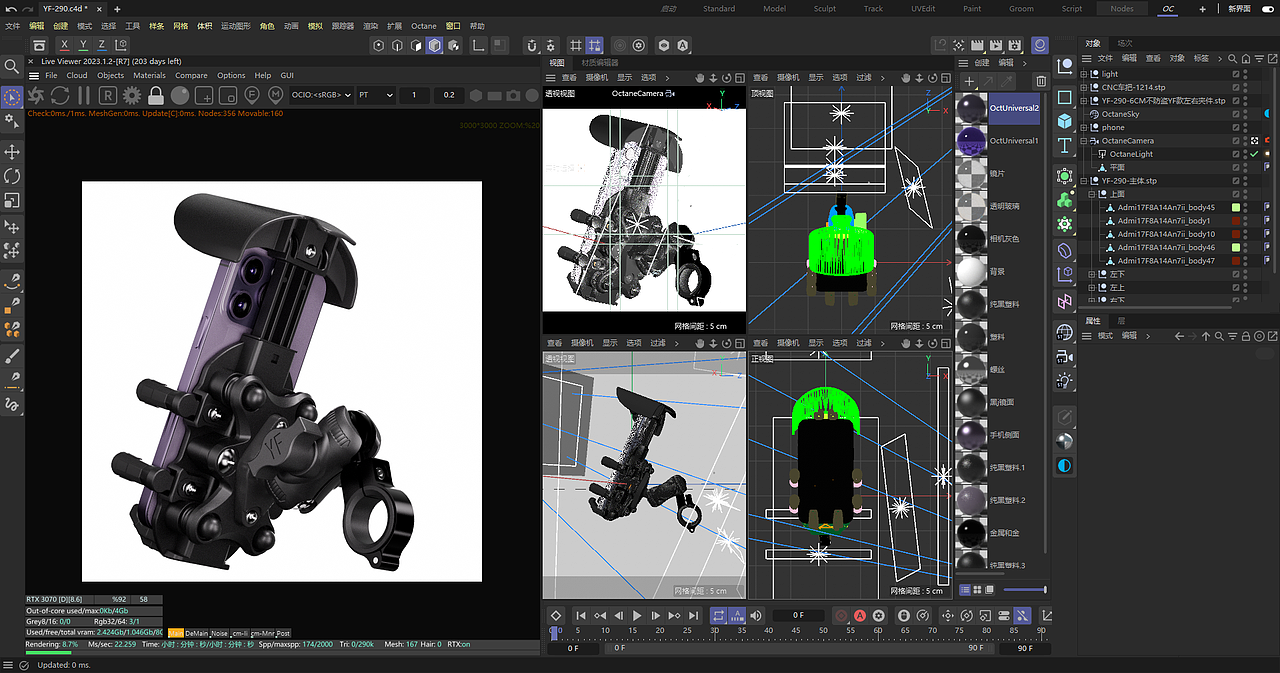Screen dimensions: 1280x673
Task: Select the material picker M icon
Action: click(276, 95)
